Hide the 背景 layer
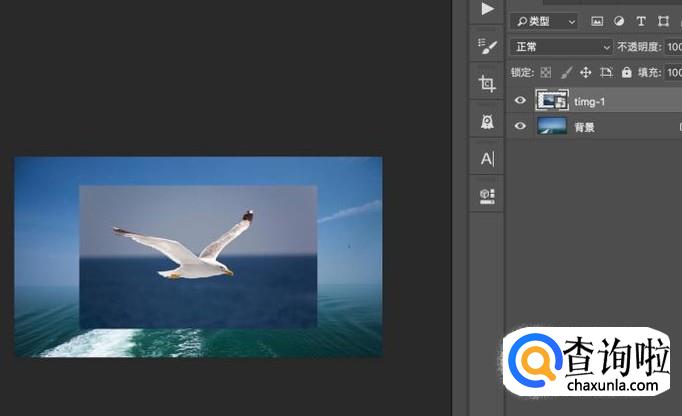This screenshot has width=682, height=416. coord(520,126)
